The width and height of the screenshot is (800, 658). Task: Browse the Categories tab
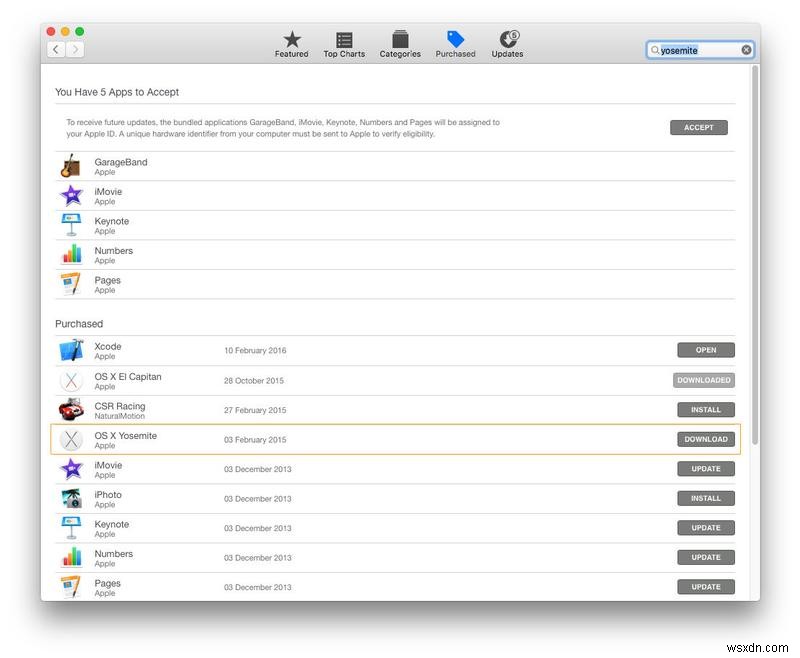click(x=400, y=43)
